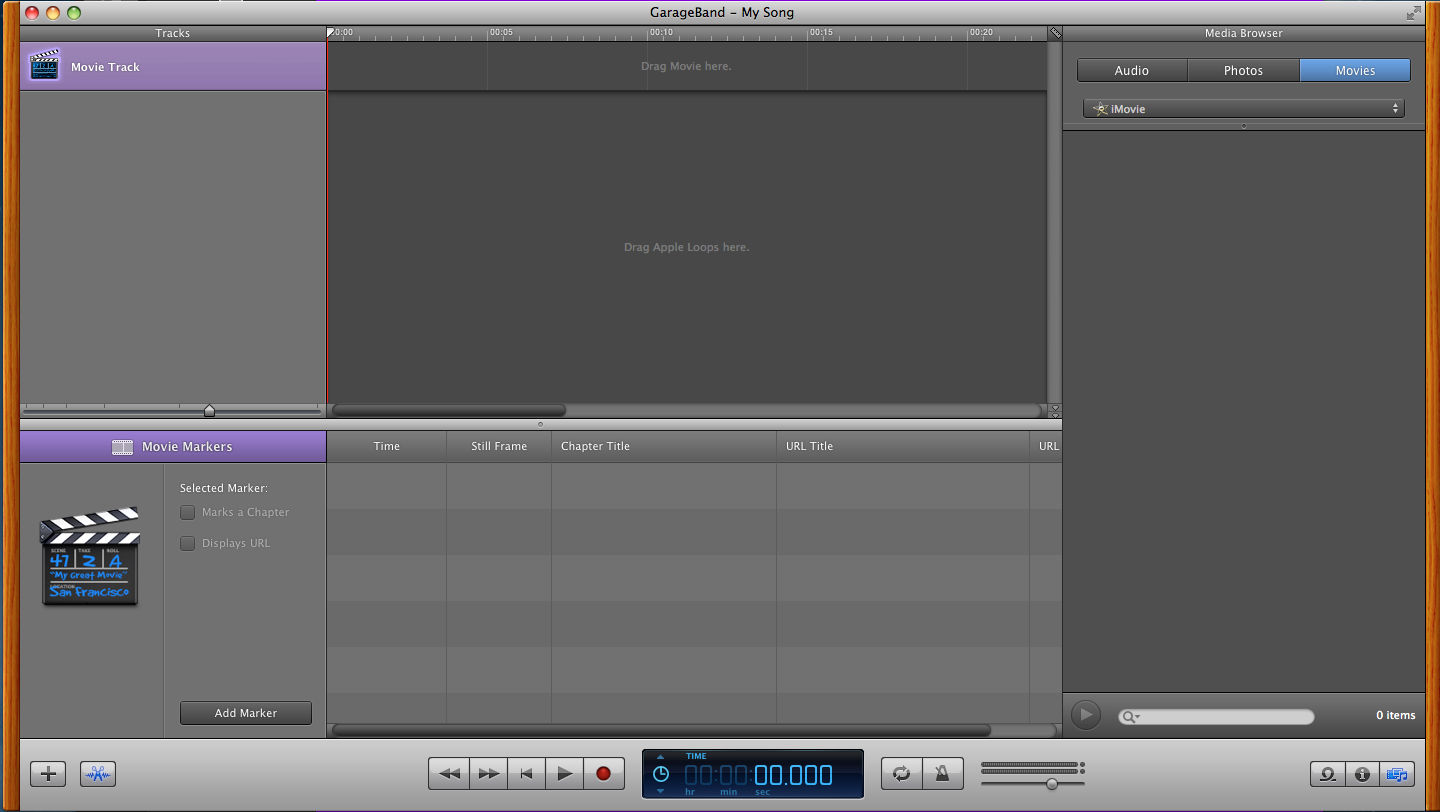1440x812 pixels.
Task: Click the LCD mode up arrow
Action: pyautogui.click(x=660, y=756)
